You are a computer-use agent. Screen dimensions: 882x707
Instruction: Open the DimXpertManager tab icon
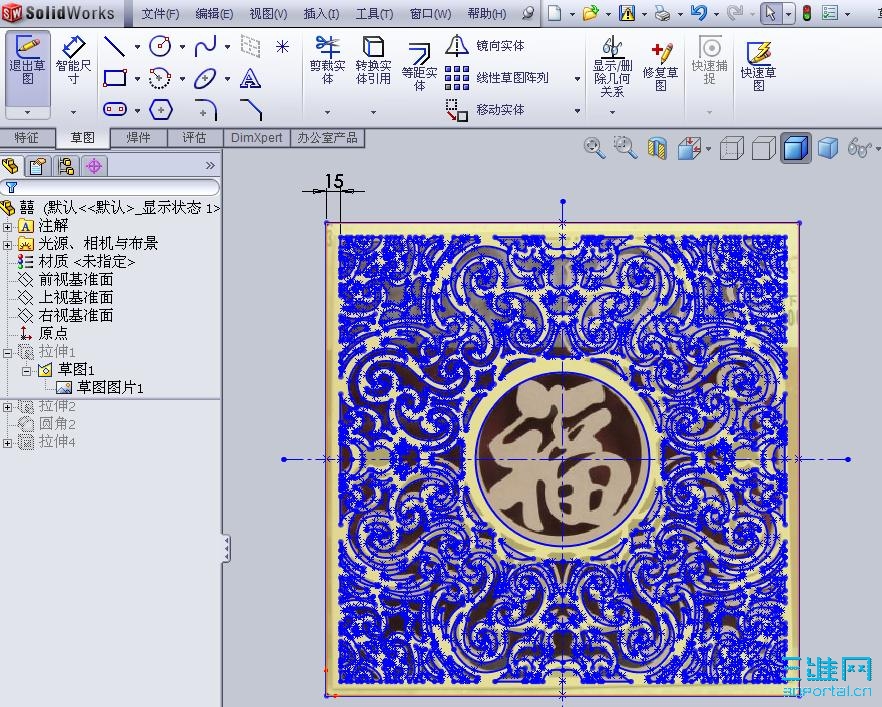tap(94, 166)
